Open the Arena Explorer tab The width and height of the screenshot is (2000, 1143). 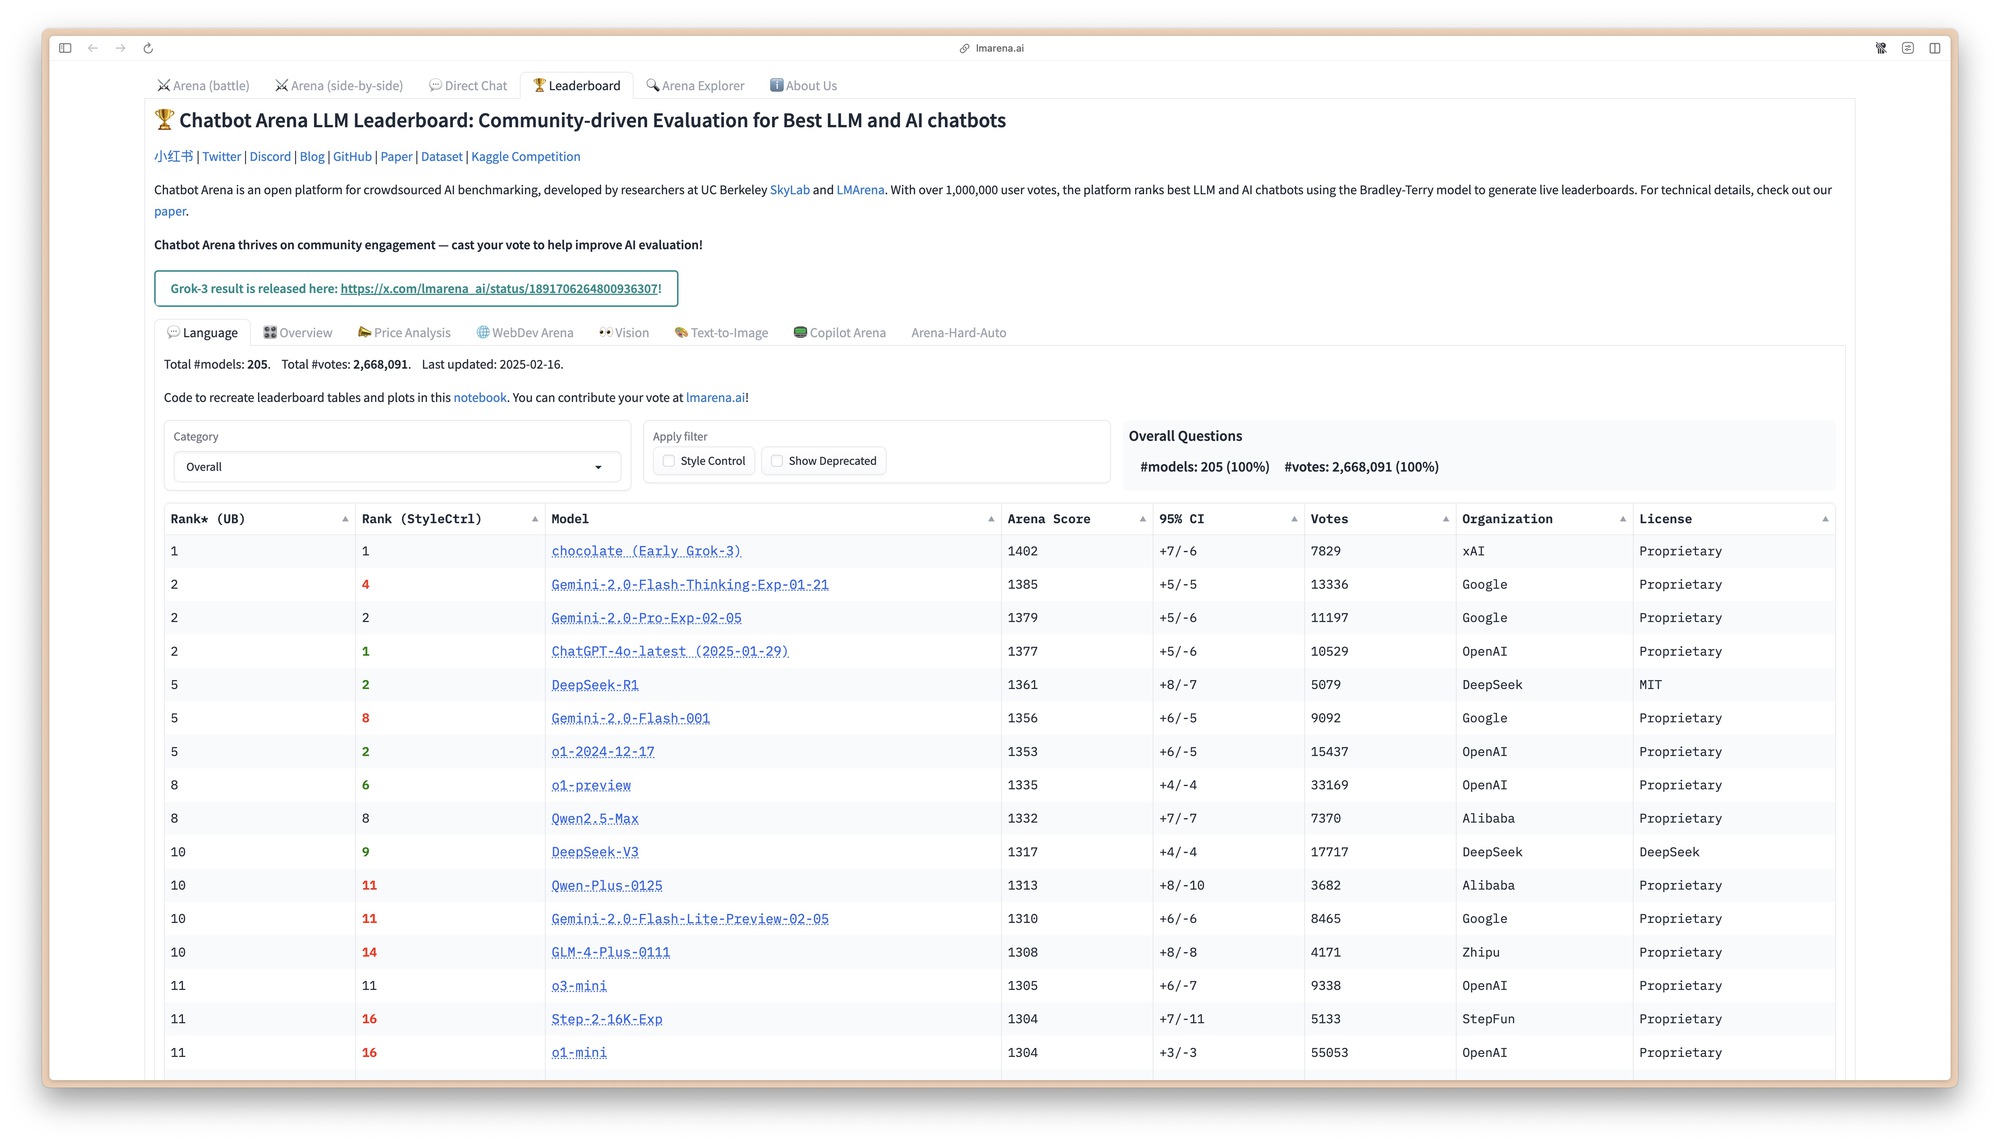[x=695, y=86]
